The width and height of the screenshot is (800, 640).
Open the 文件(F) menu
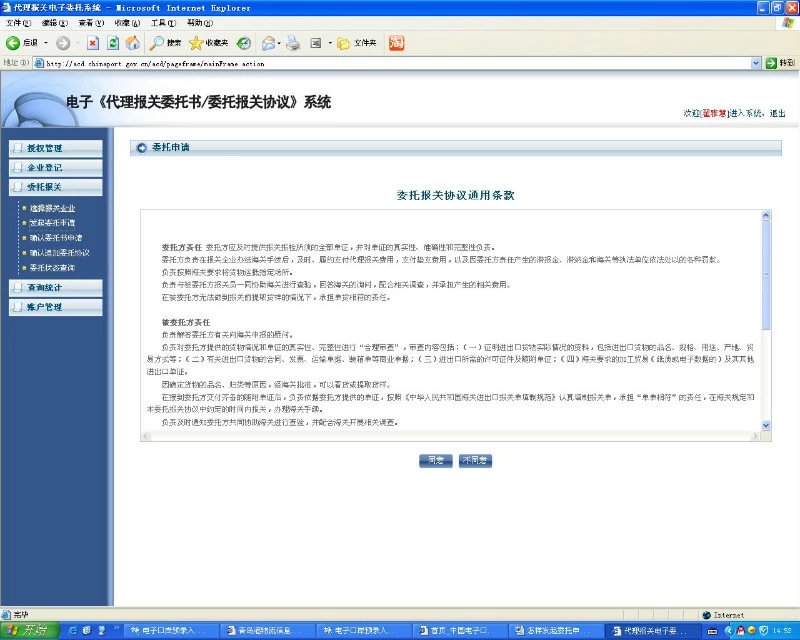pyautogui.click(x=18, y=23)
